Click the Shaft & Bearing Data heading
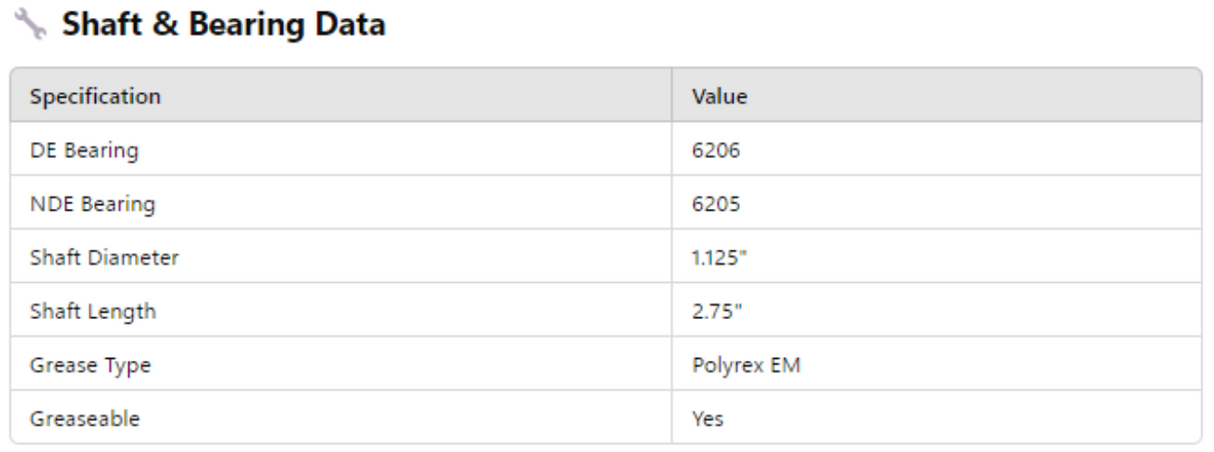 (223, 25)
